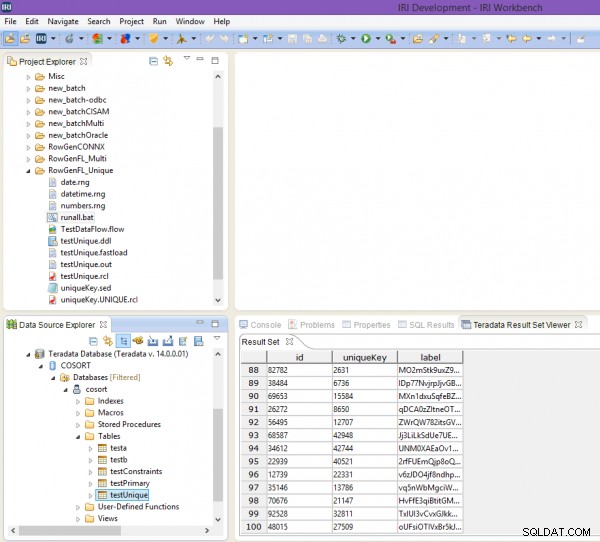Collapse the RowGenFL_Unique folder

coord(28,171)
